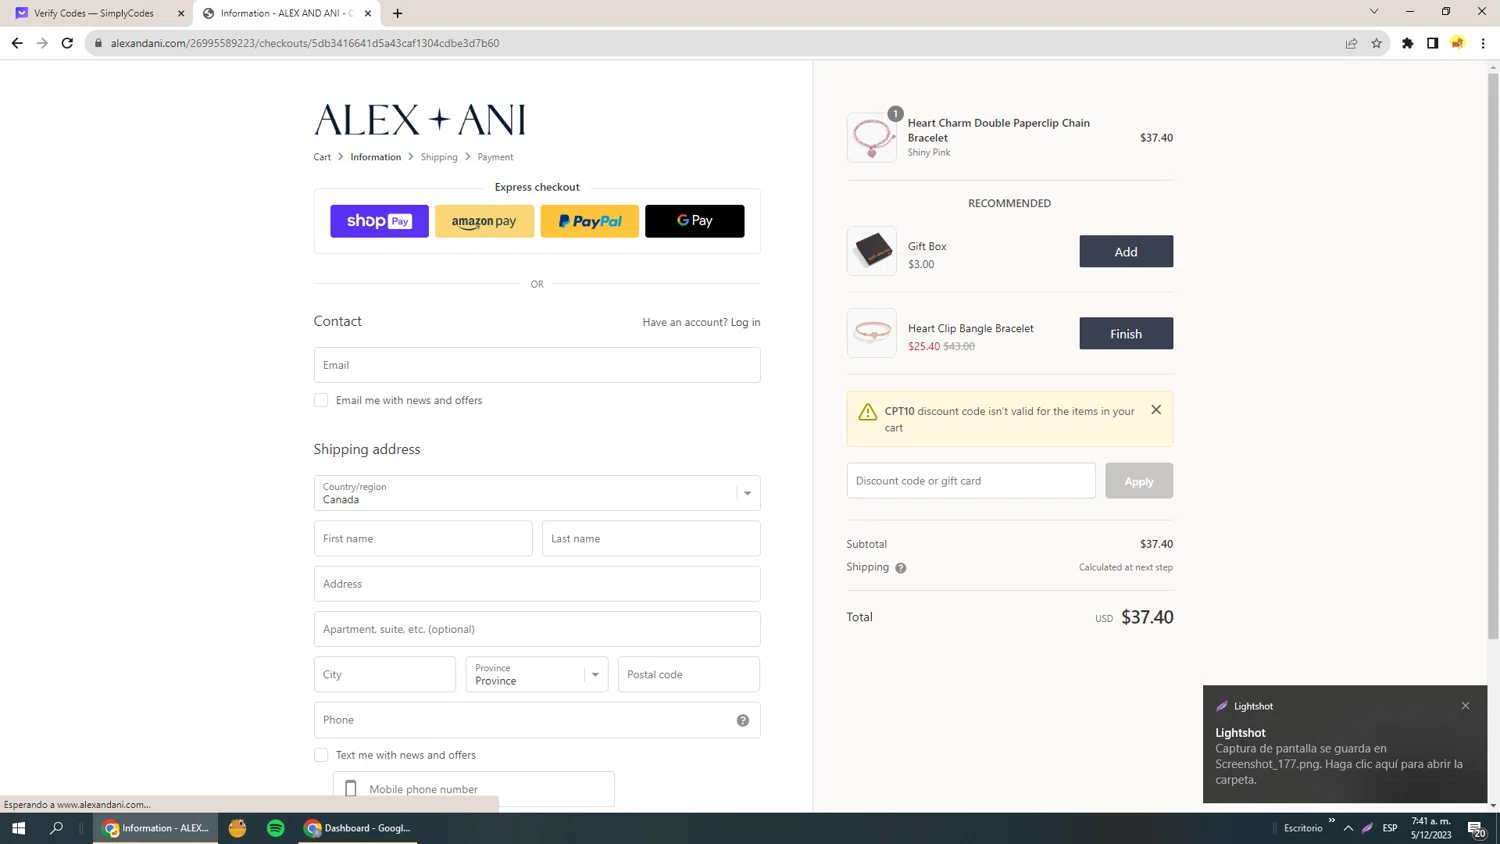The image size is (1500, 844).
Task: Open Windows taskbar search
Action: (x=56, y=828)
